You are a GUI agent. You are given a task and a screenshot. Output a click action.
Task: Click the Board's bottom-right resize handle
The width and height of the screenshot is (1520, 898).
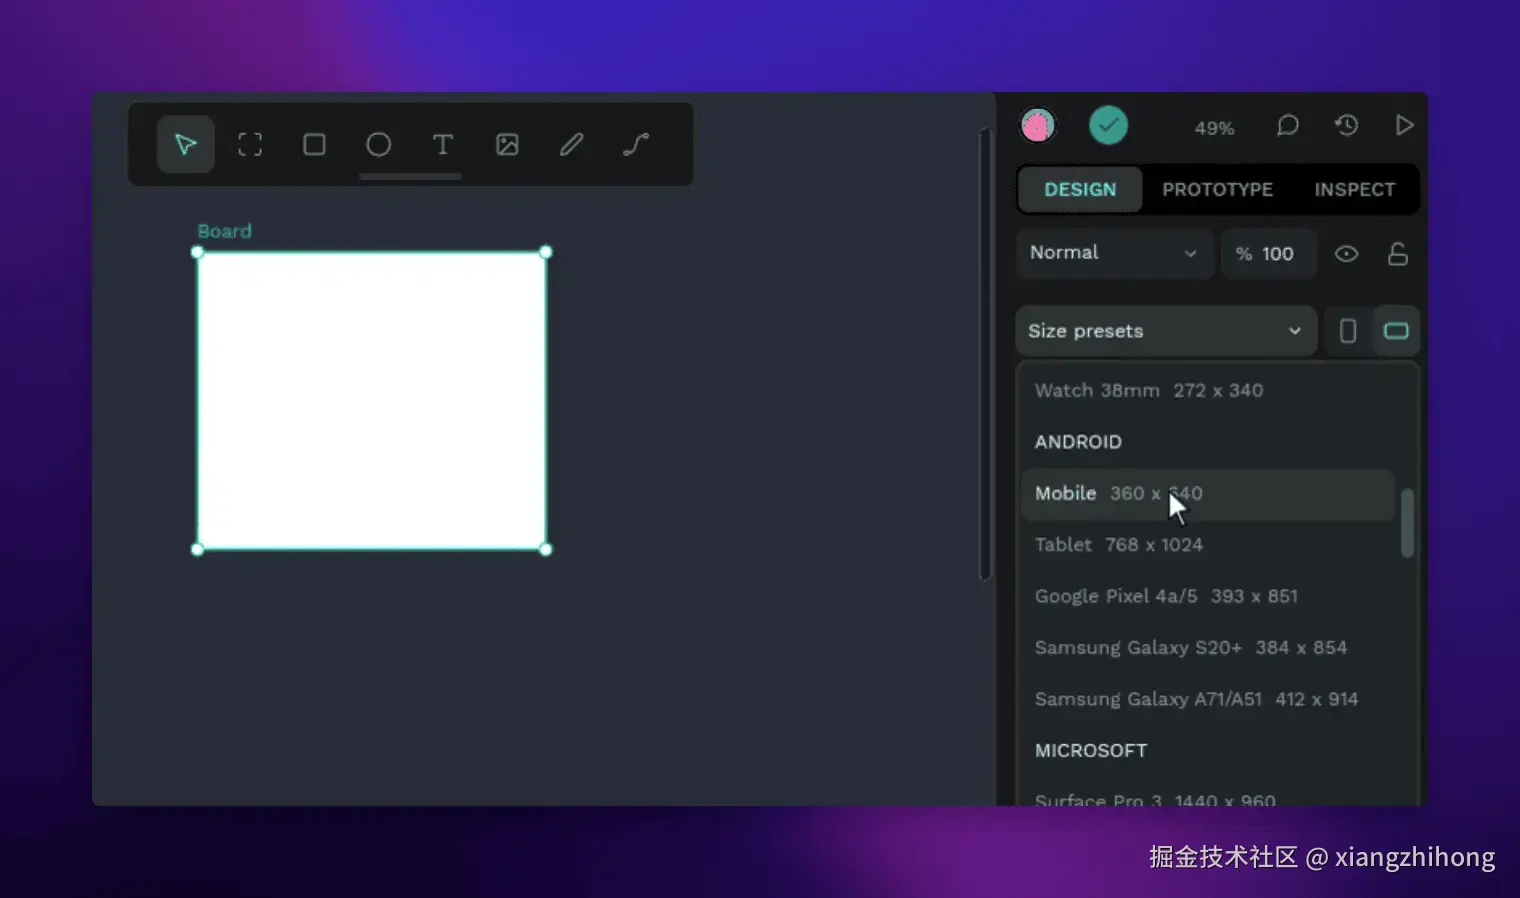(x=546, y=549)
